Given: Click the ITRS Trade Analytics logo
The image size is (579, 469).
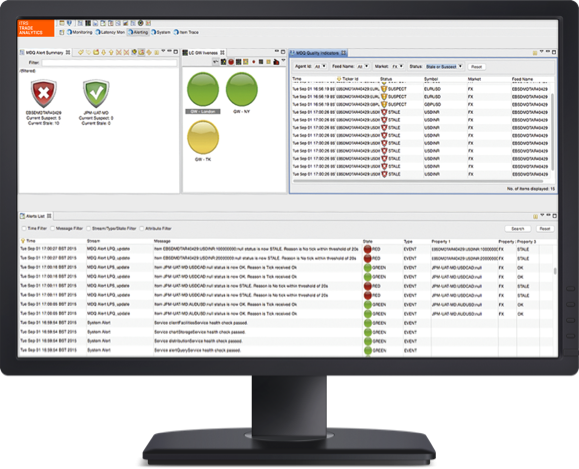Looking at the screenshot, I should point(36,28).
